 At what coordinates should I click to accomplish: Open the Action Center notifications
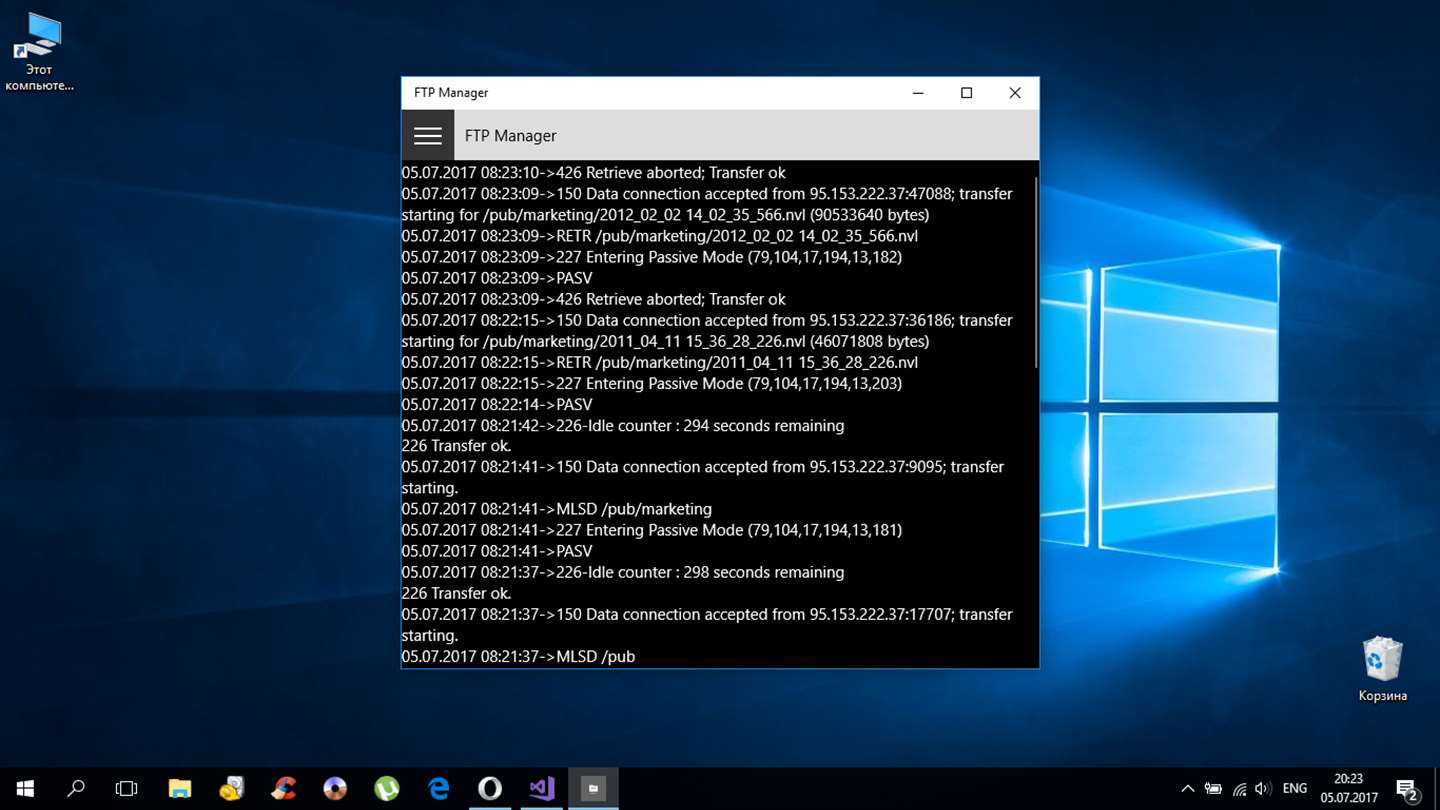(1407, 789)
